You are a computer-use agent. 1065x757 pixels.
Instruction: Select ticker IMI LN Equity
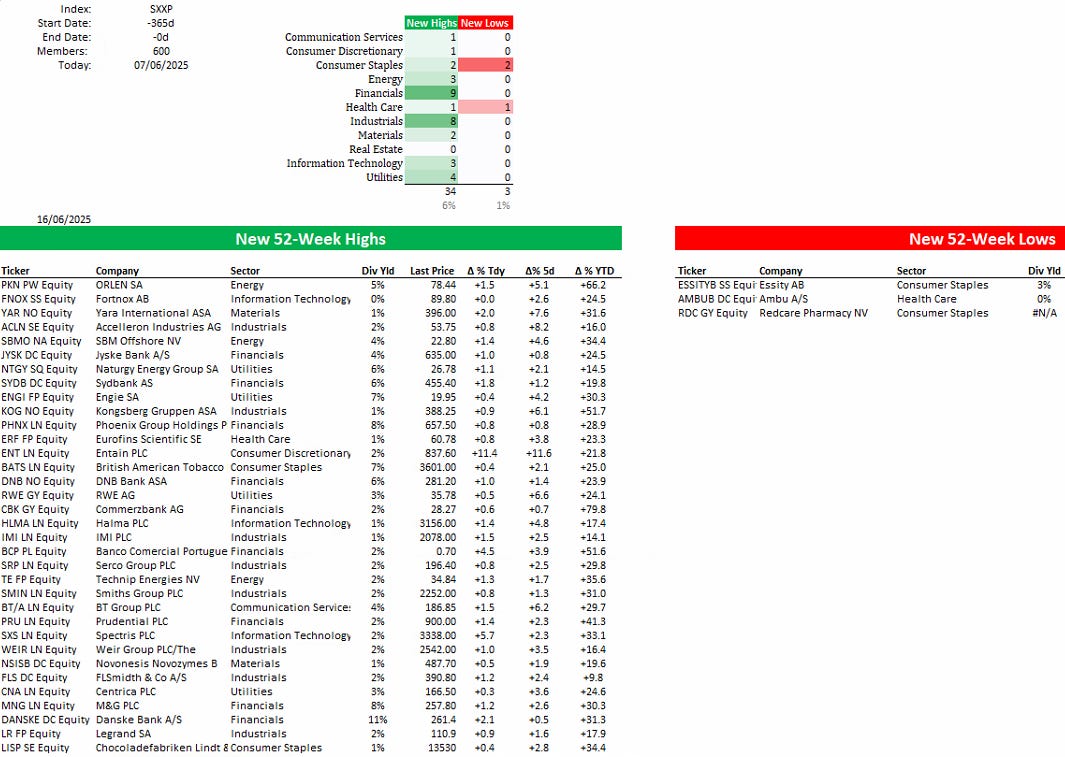(x=34, y=538)
